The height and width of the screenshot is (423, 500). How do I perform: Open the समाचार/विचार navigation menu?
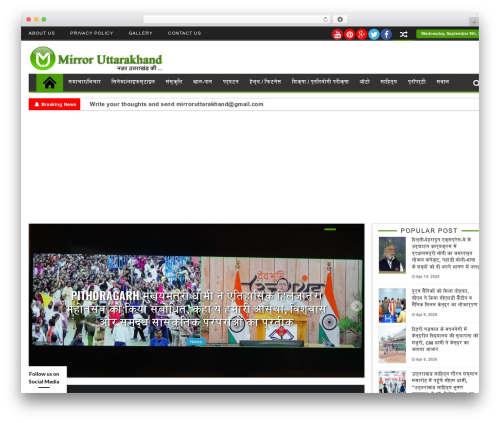[x=84, y=82]
